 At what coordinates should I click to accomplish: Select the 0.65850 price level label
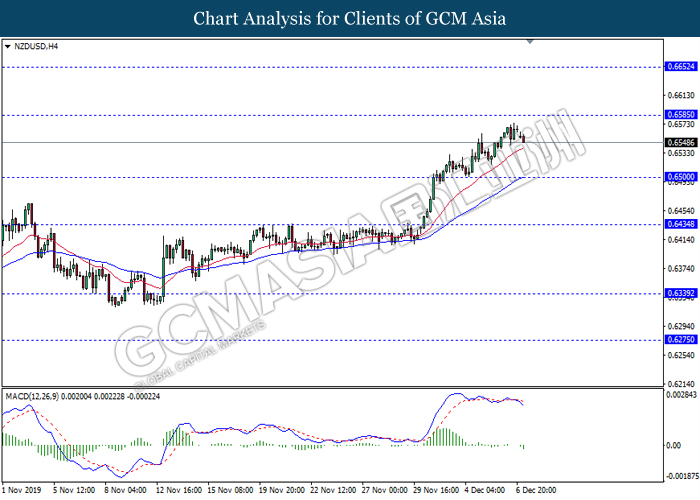[x=681, y=115]
